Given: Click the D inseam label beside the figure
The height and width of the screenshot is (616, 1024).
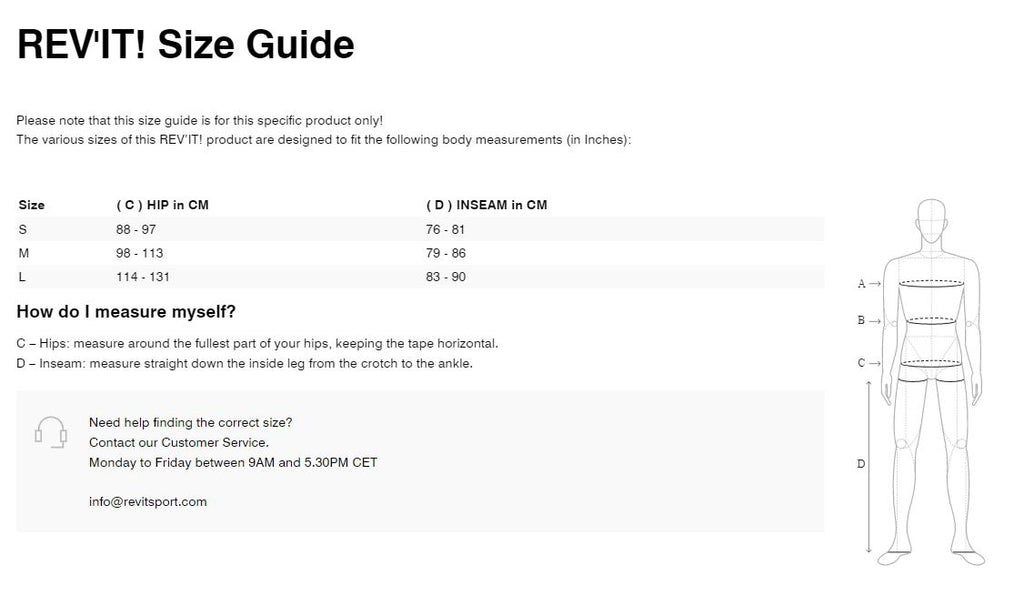Looking at the screenshot, I should coord(861,463).
